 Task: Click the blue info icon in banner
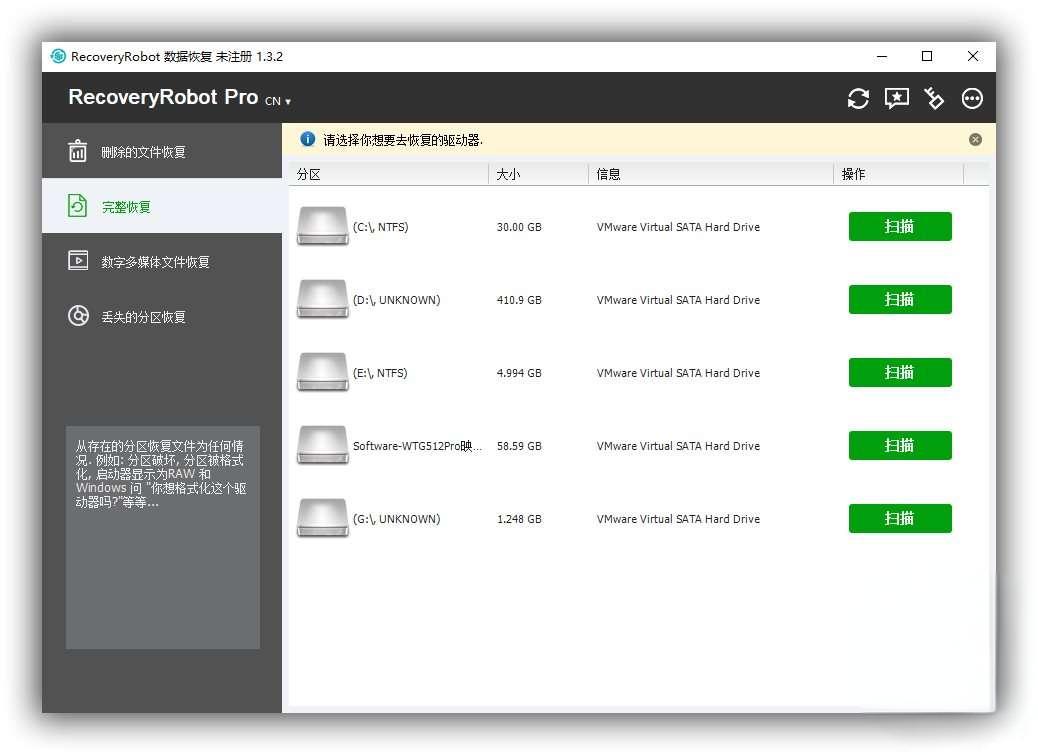307,139
